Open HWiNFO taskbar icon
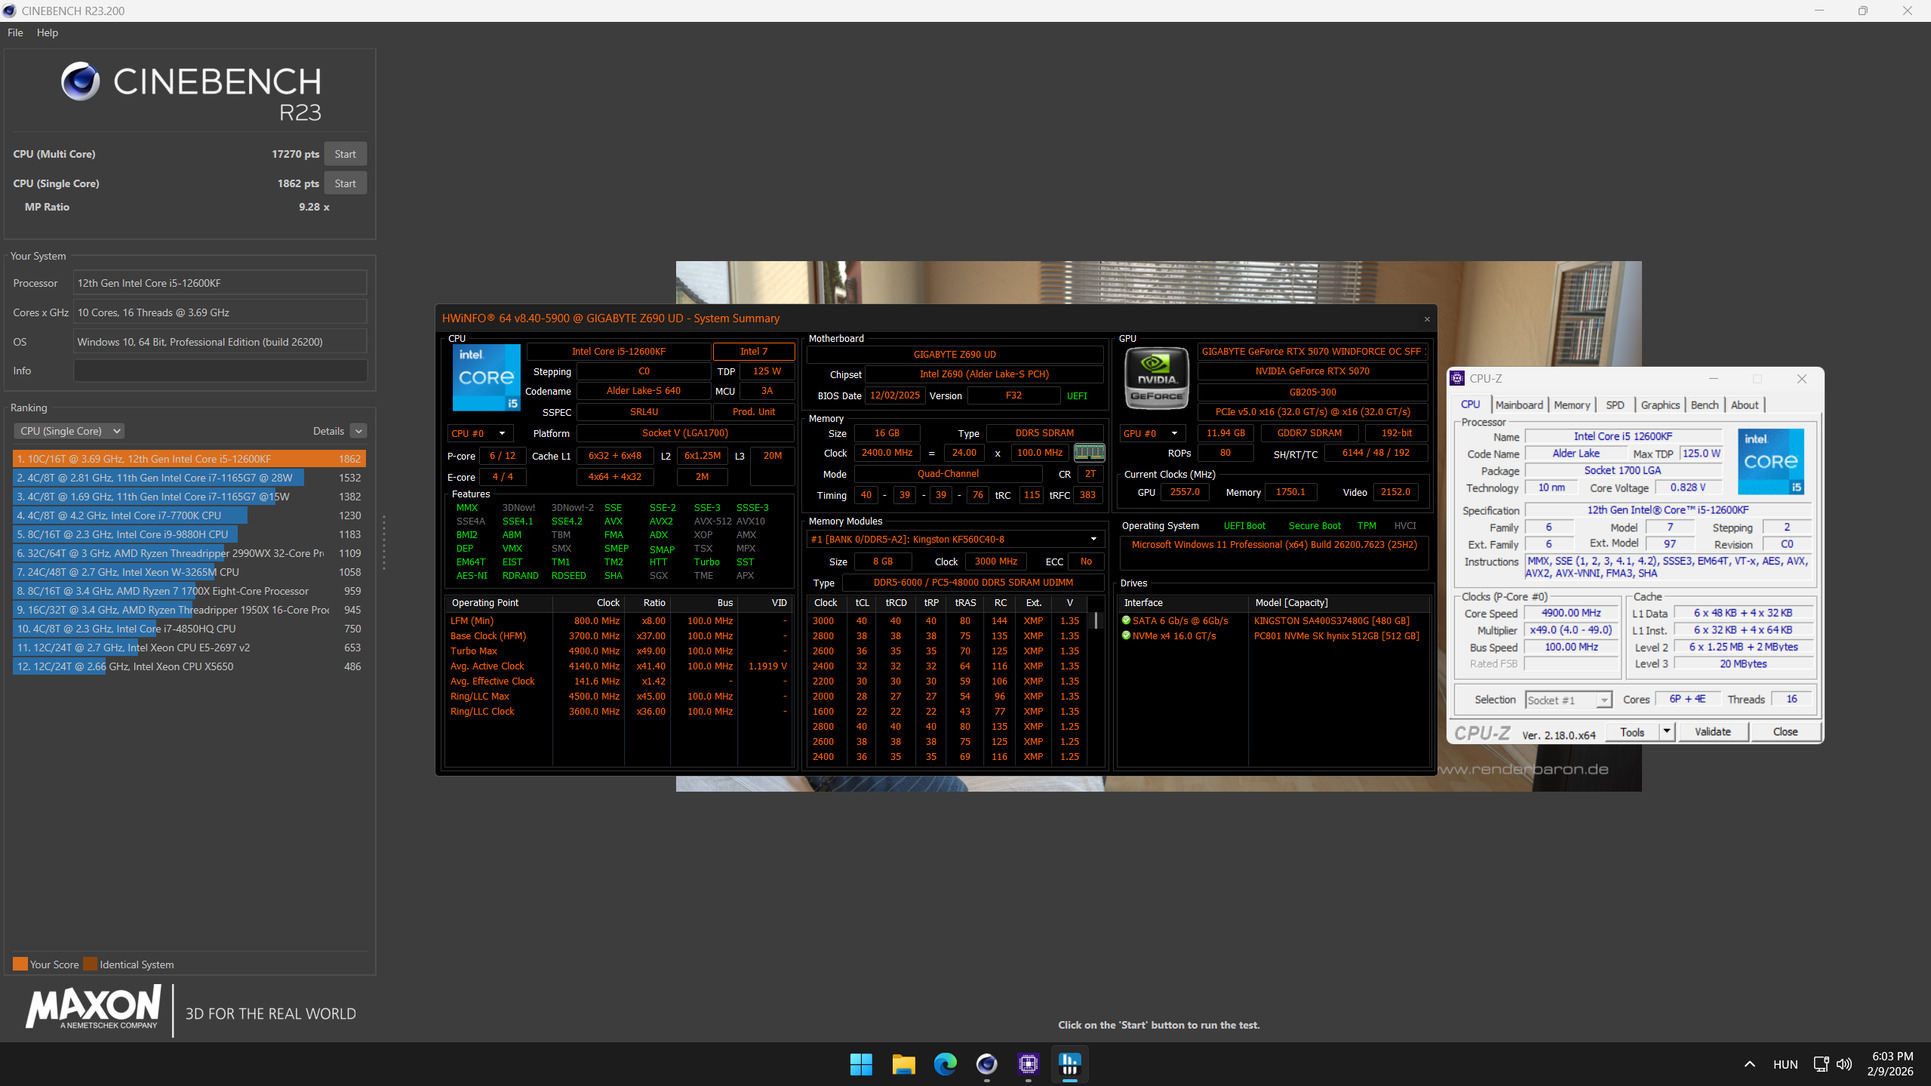The image size is (1931, 1086). coord(1069,1064)
